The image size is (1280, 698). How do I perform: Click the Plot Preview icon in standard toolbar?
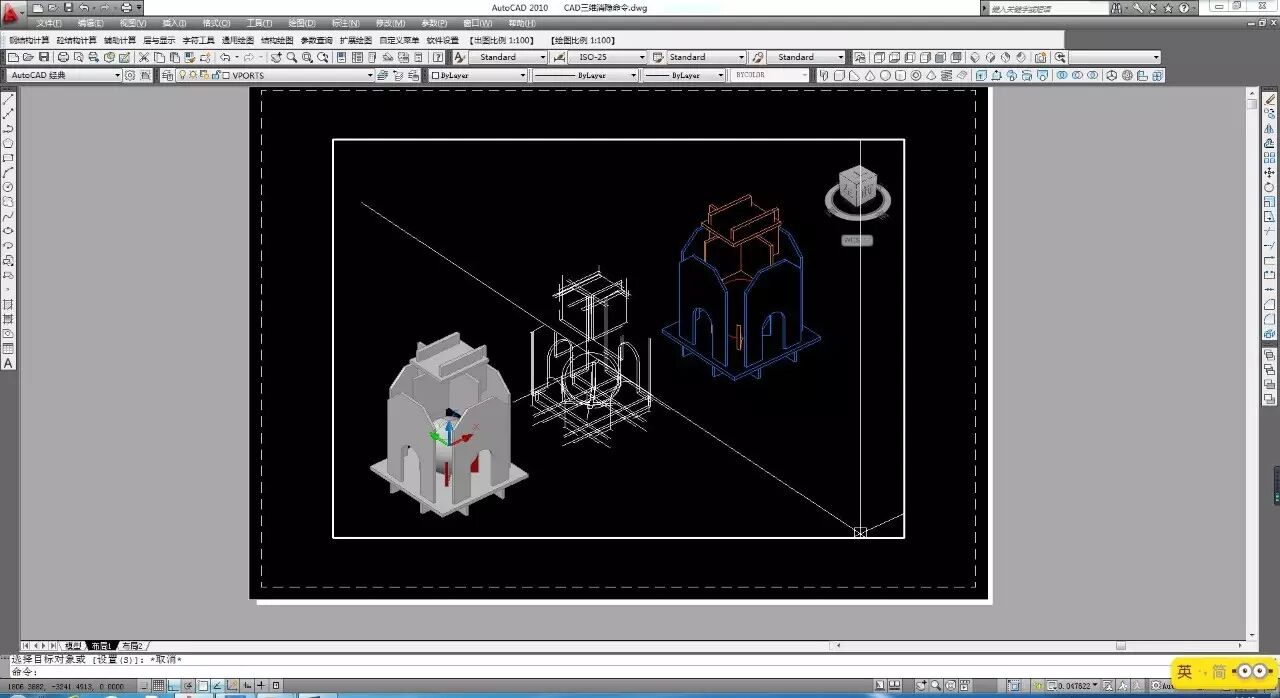pos(77,57)
